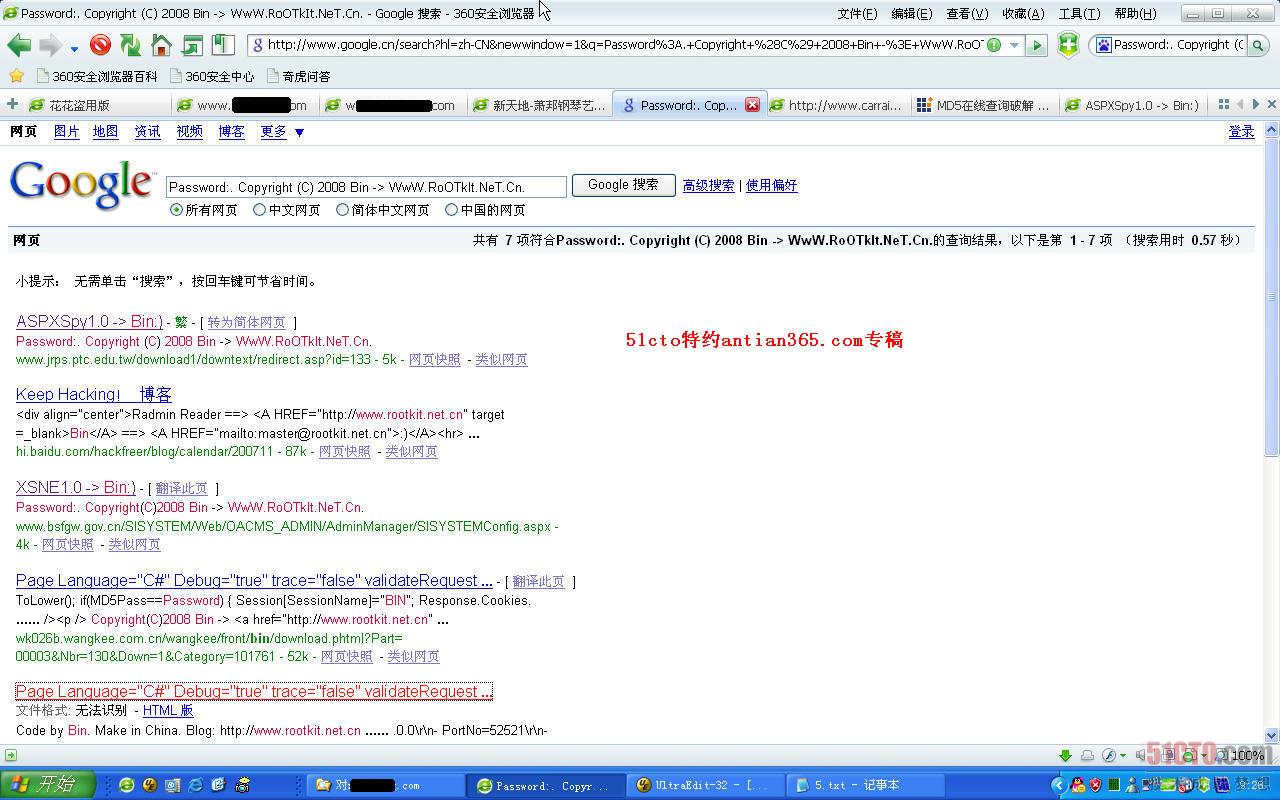Click 转为简体网页 link

coord(246,322)
